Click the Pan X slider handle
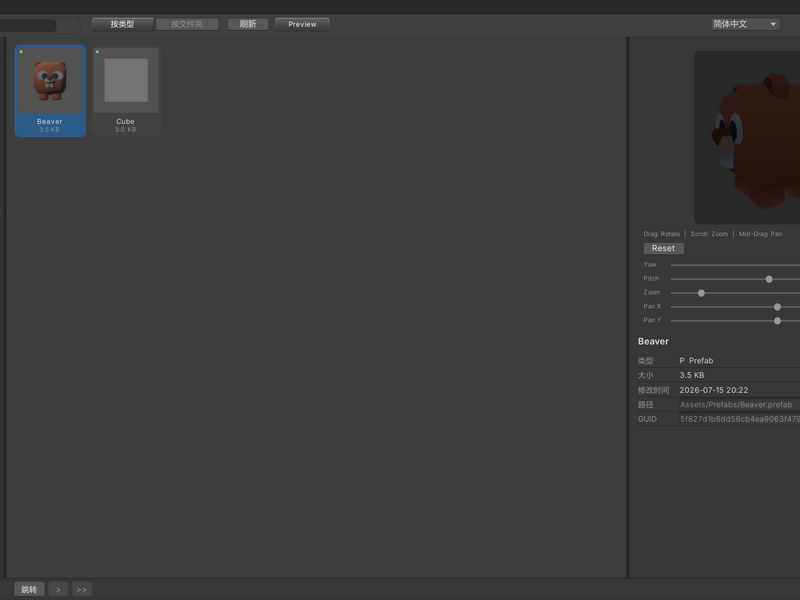Screen dimensions: 800x600 [x=777, y=307]
